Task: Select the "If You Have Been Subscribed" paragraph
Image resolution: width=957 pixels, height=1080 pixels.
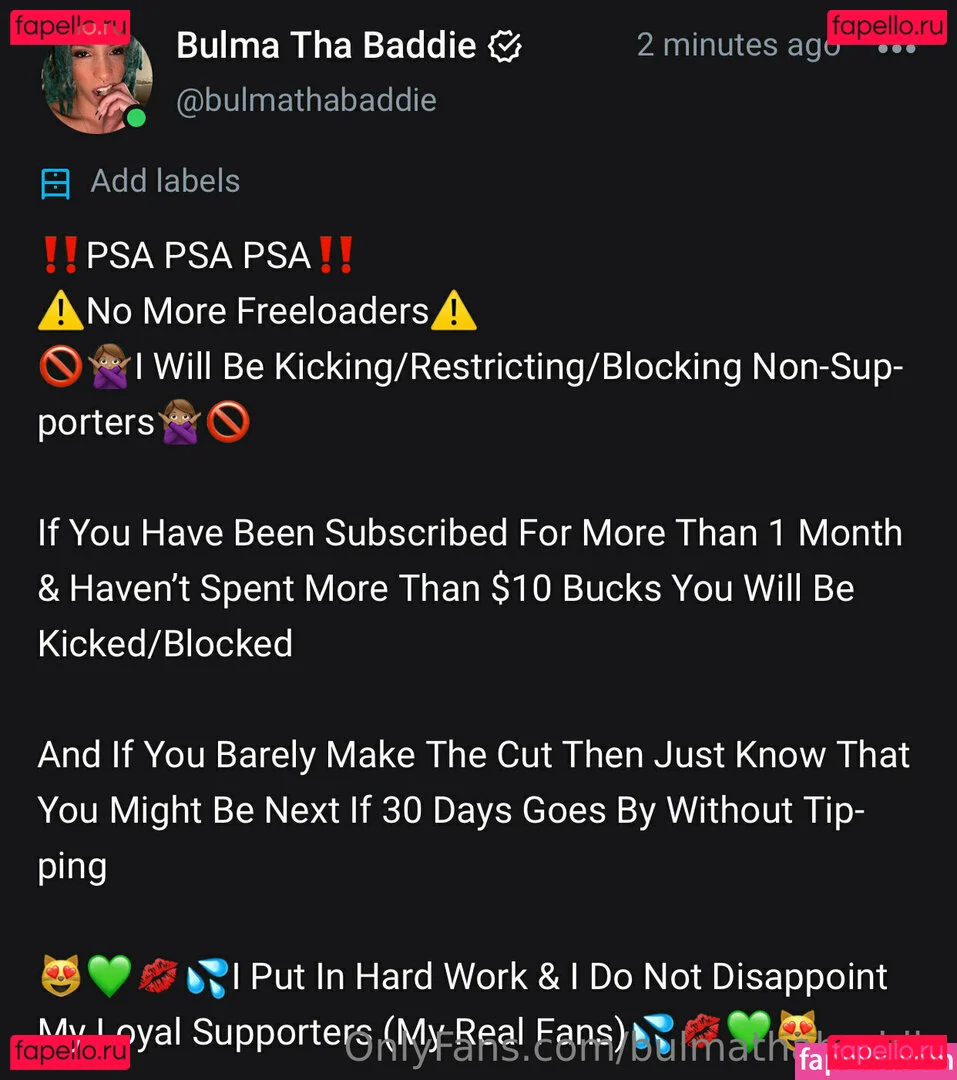Action: 470,588
